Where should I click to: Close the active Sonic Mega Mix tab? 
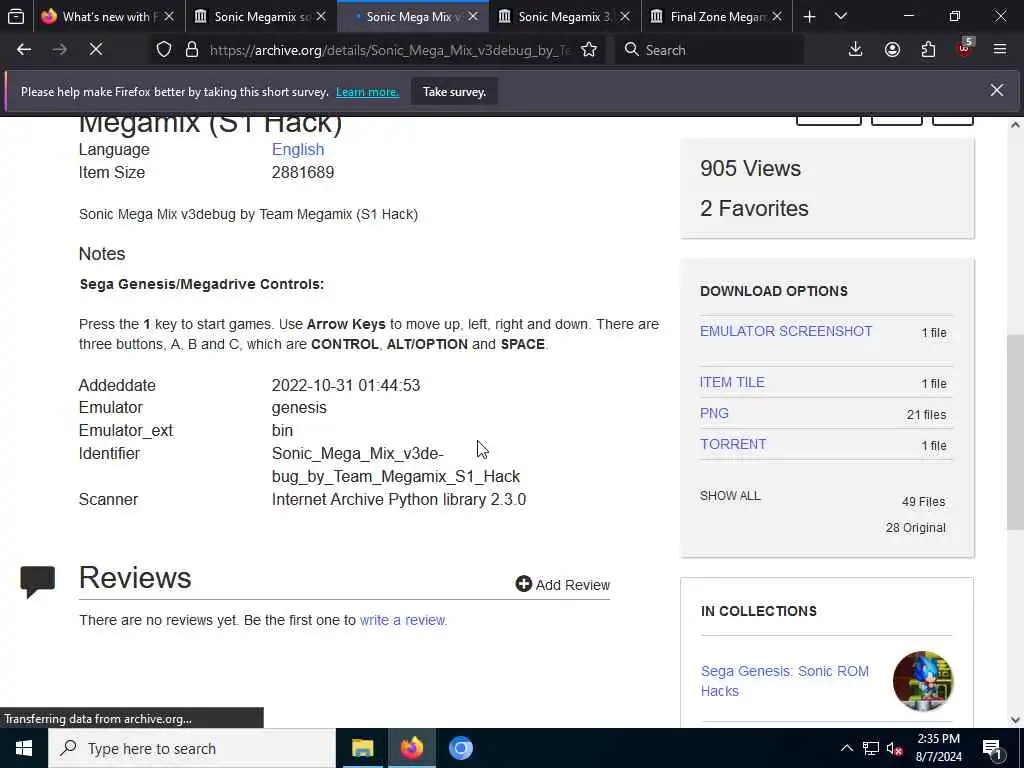click(x=473, y=16)
